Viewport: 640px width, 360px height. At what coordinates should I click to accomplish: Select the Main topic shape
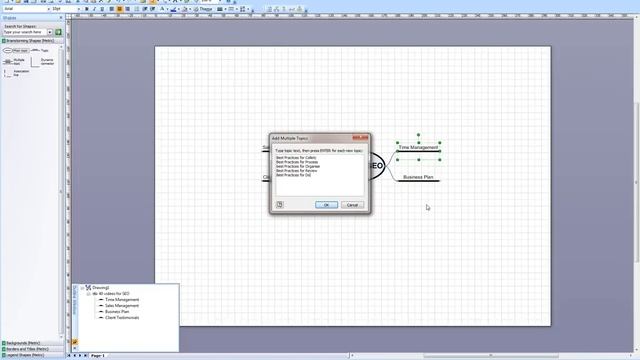coord(16,51)
